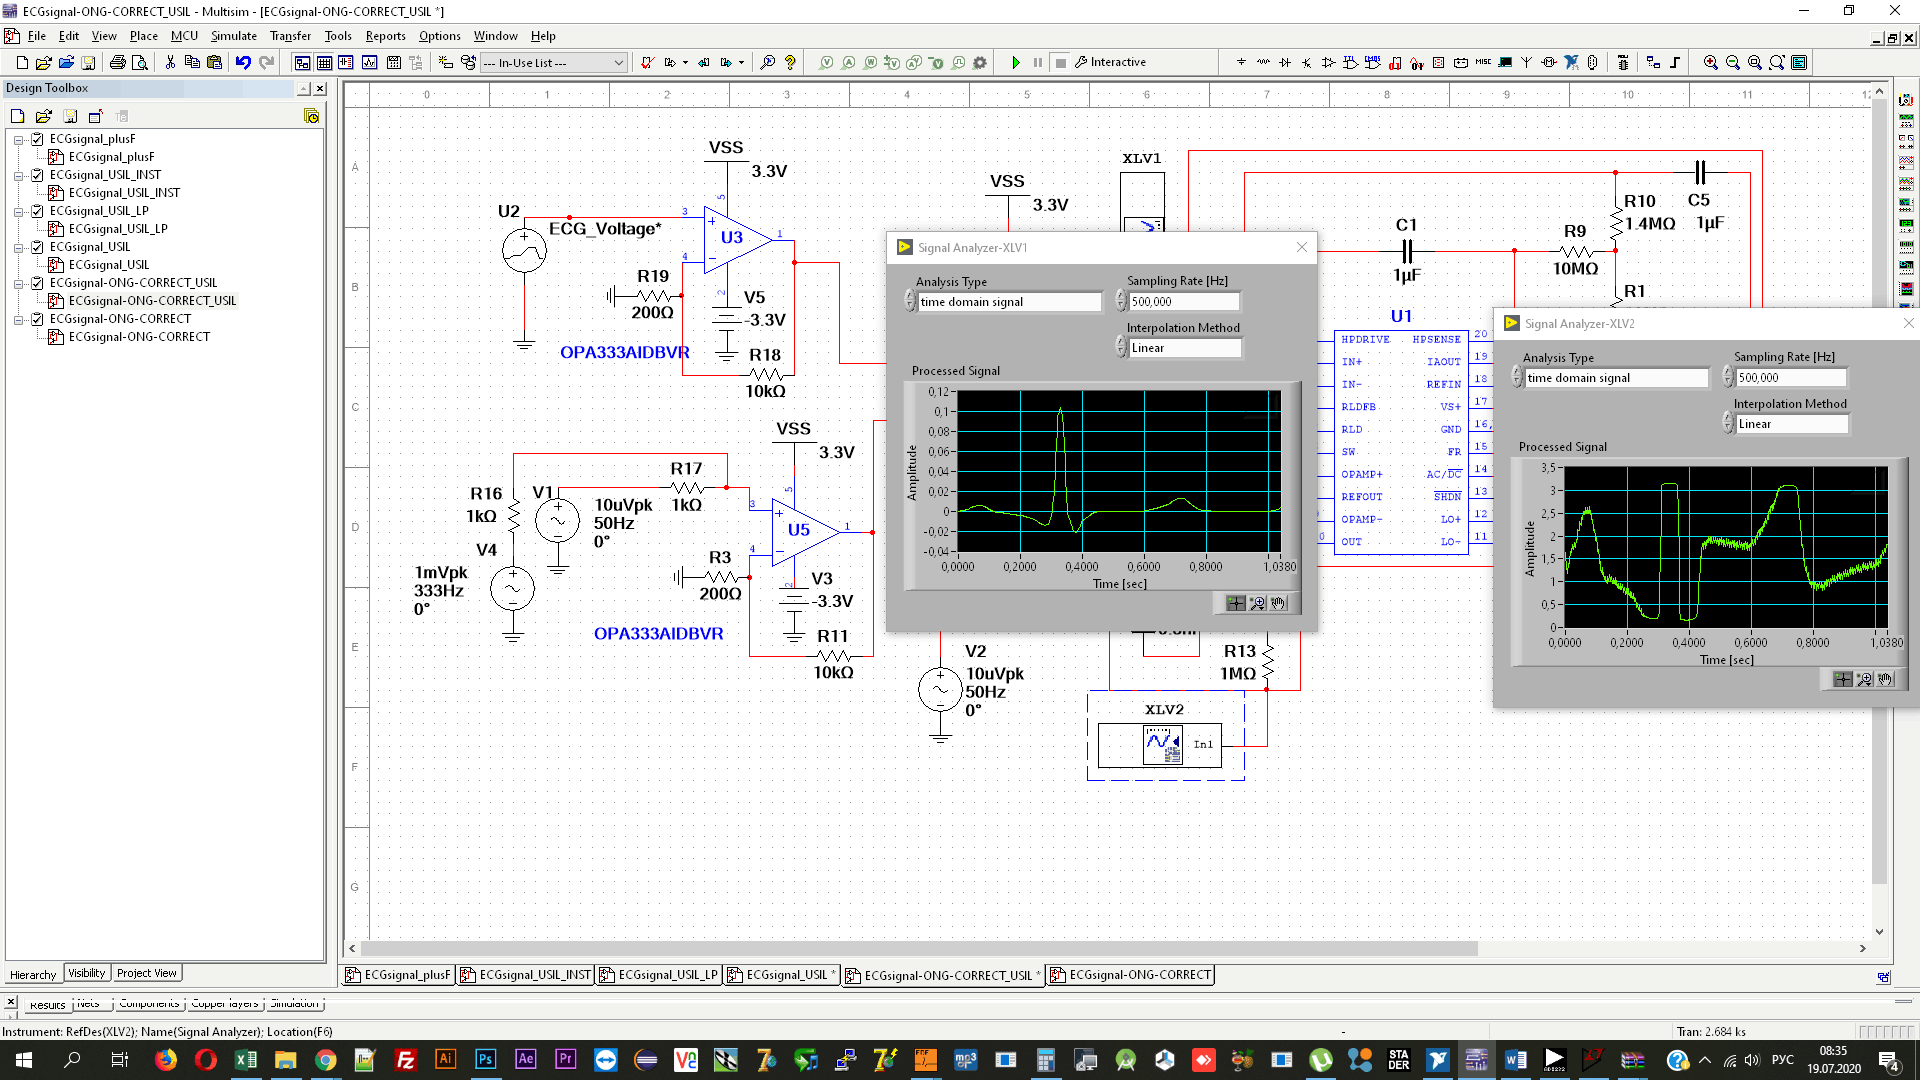Place a basic resistor component icon
The image size is (1920, 1080).
[x=1263, y=62]
